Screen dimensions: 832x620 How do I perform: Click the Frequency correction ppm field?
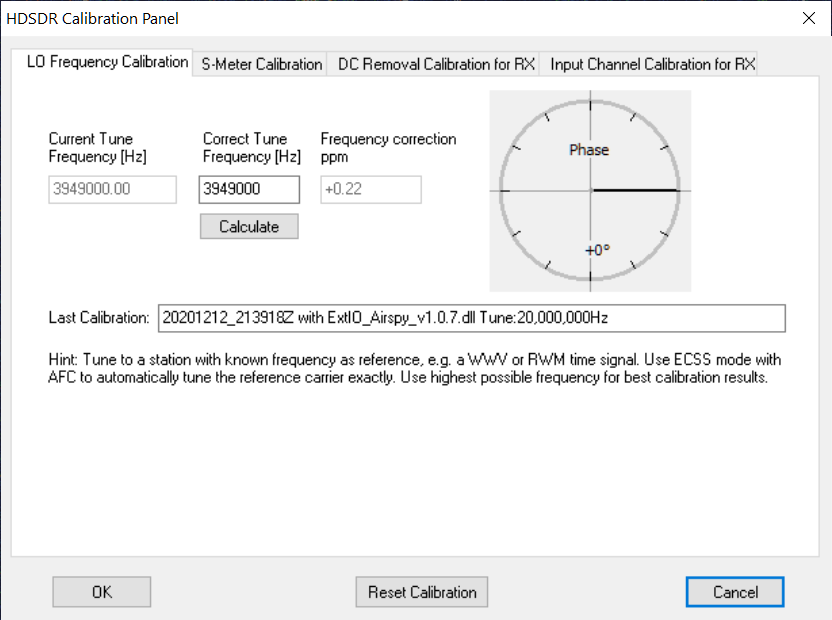pos(370,190)
